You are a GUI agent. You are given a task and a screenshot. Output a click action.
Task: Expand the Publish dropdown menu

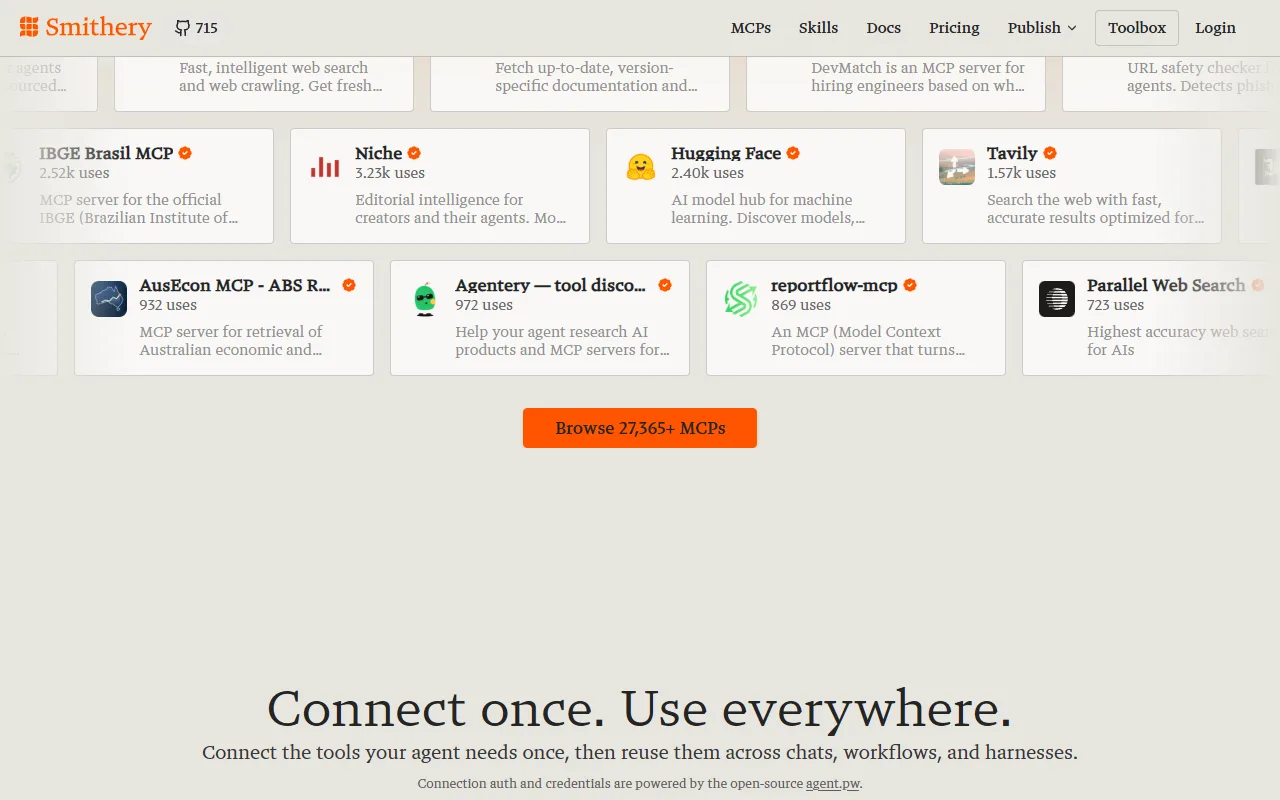tap(1042, 28)
